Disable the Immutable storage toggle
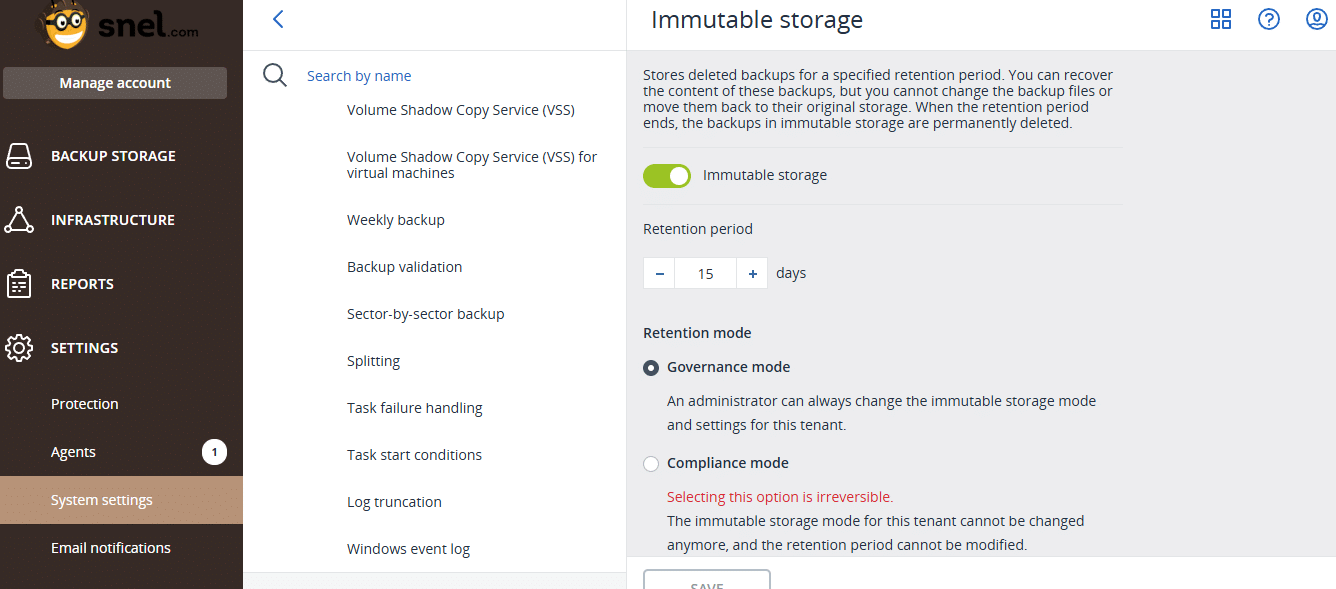Image resolution: width=1336 pixels, height=589 pixels. coord(667,176)
